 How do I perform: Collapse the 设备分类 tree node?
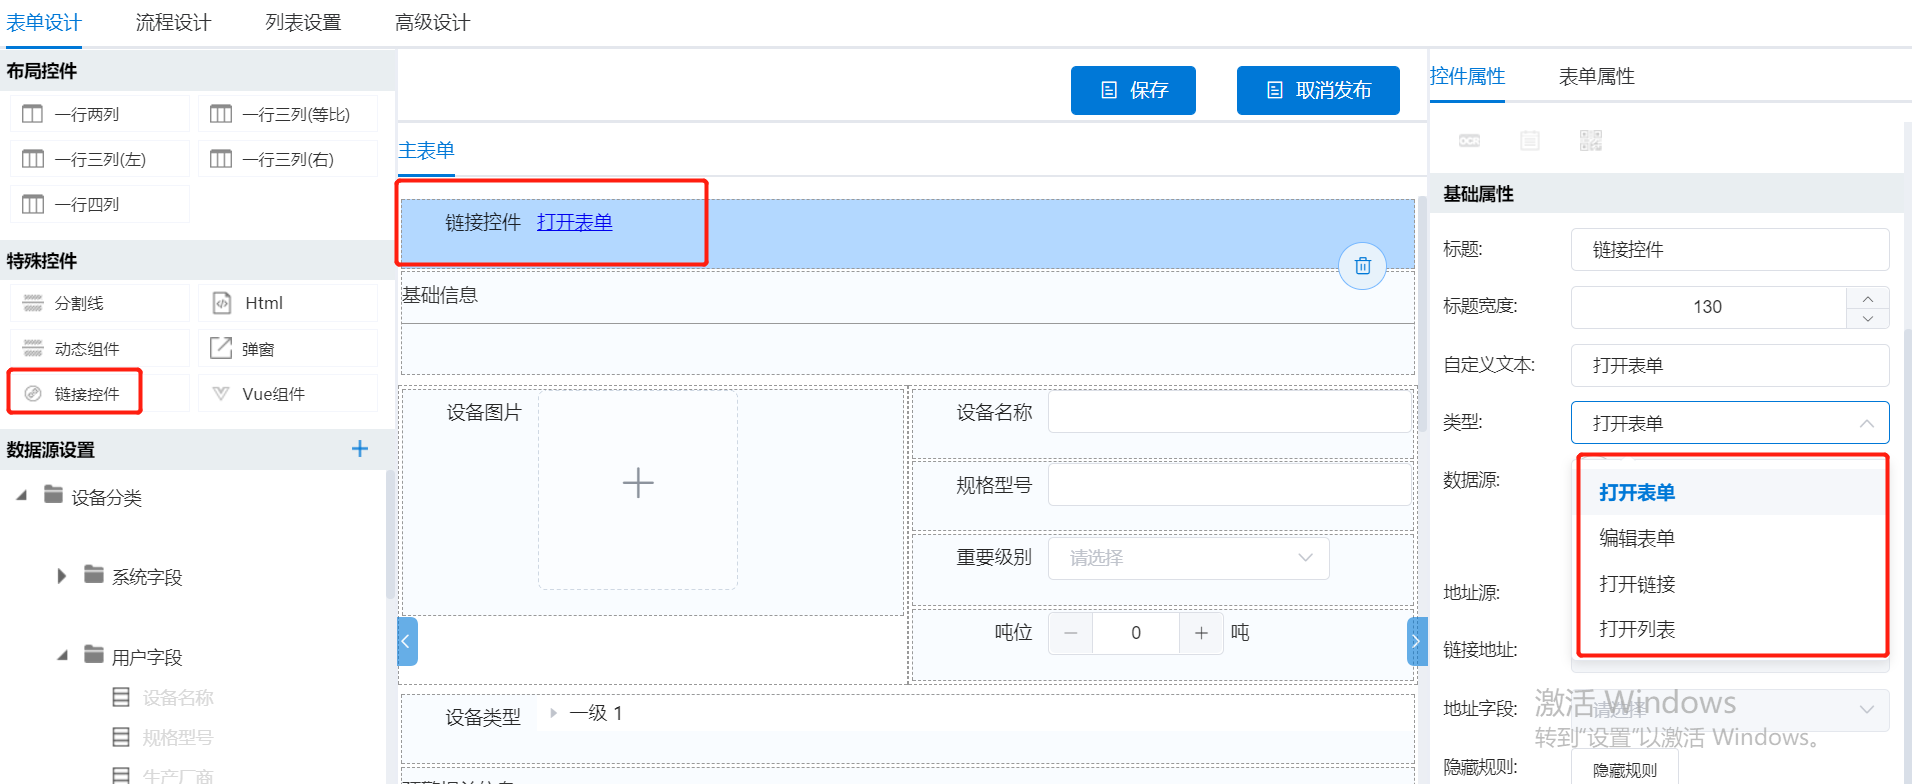(22, 496)
